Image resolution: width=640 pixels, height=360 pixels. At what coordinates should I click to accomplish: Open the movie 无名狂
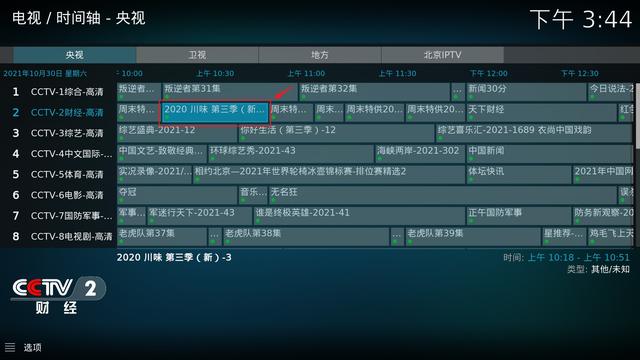(x=442, y=195)
